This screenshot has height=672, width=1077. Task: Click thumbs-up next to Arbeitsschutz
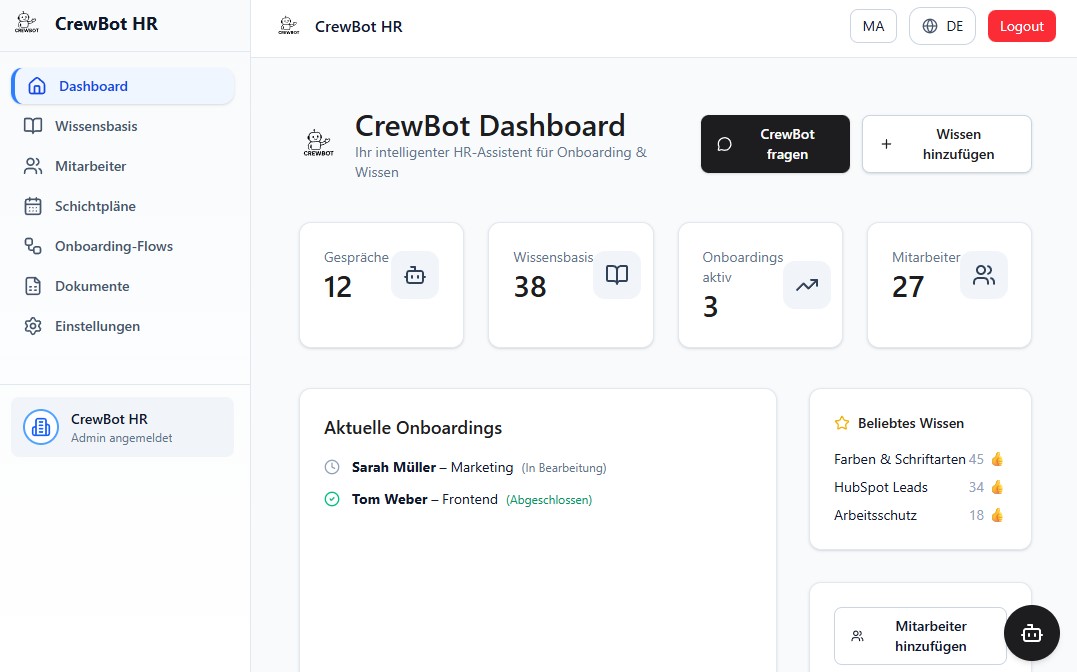coord(996,515)
